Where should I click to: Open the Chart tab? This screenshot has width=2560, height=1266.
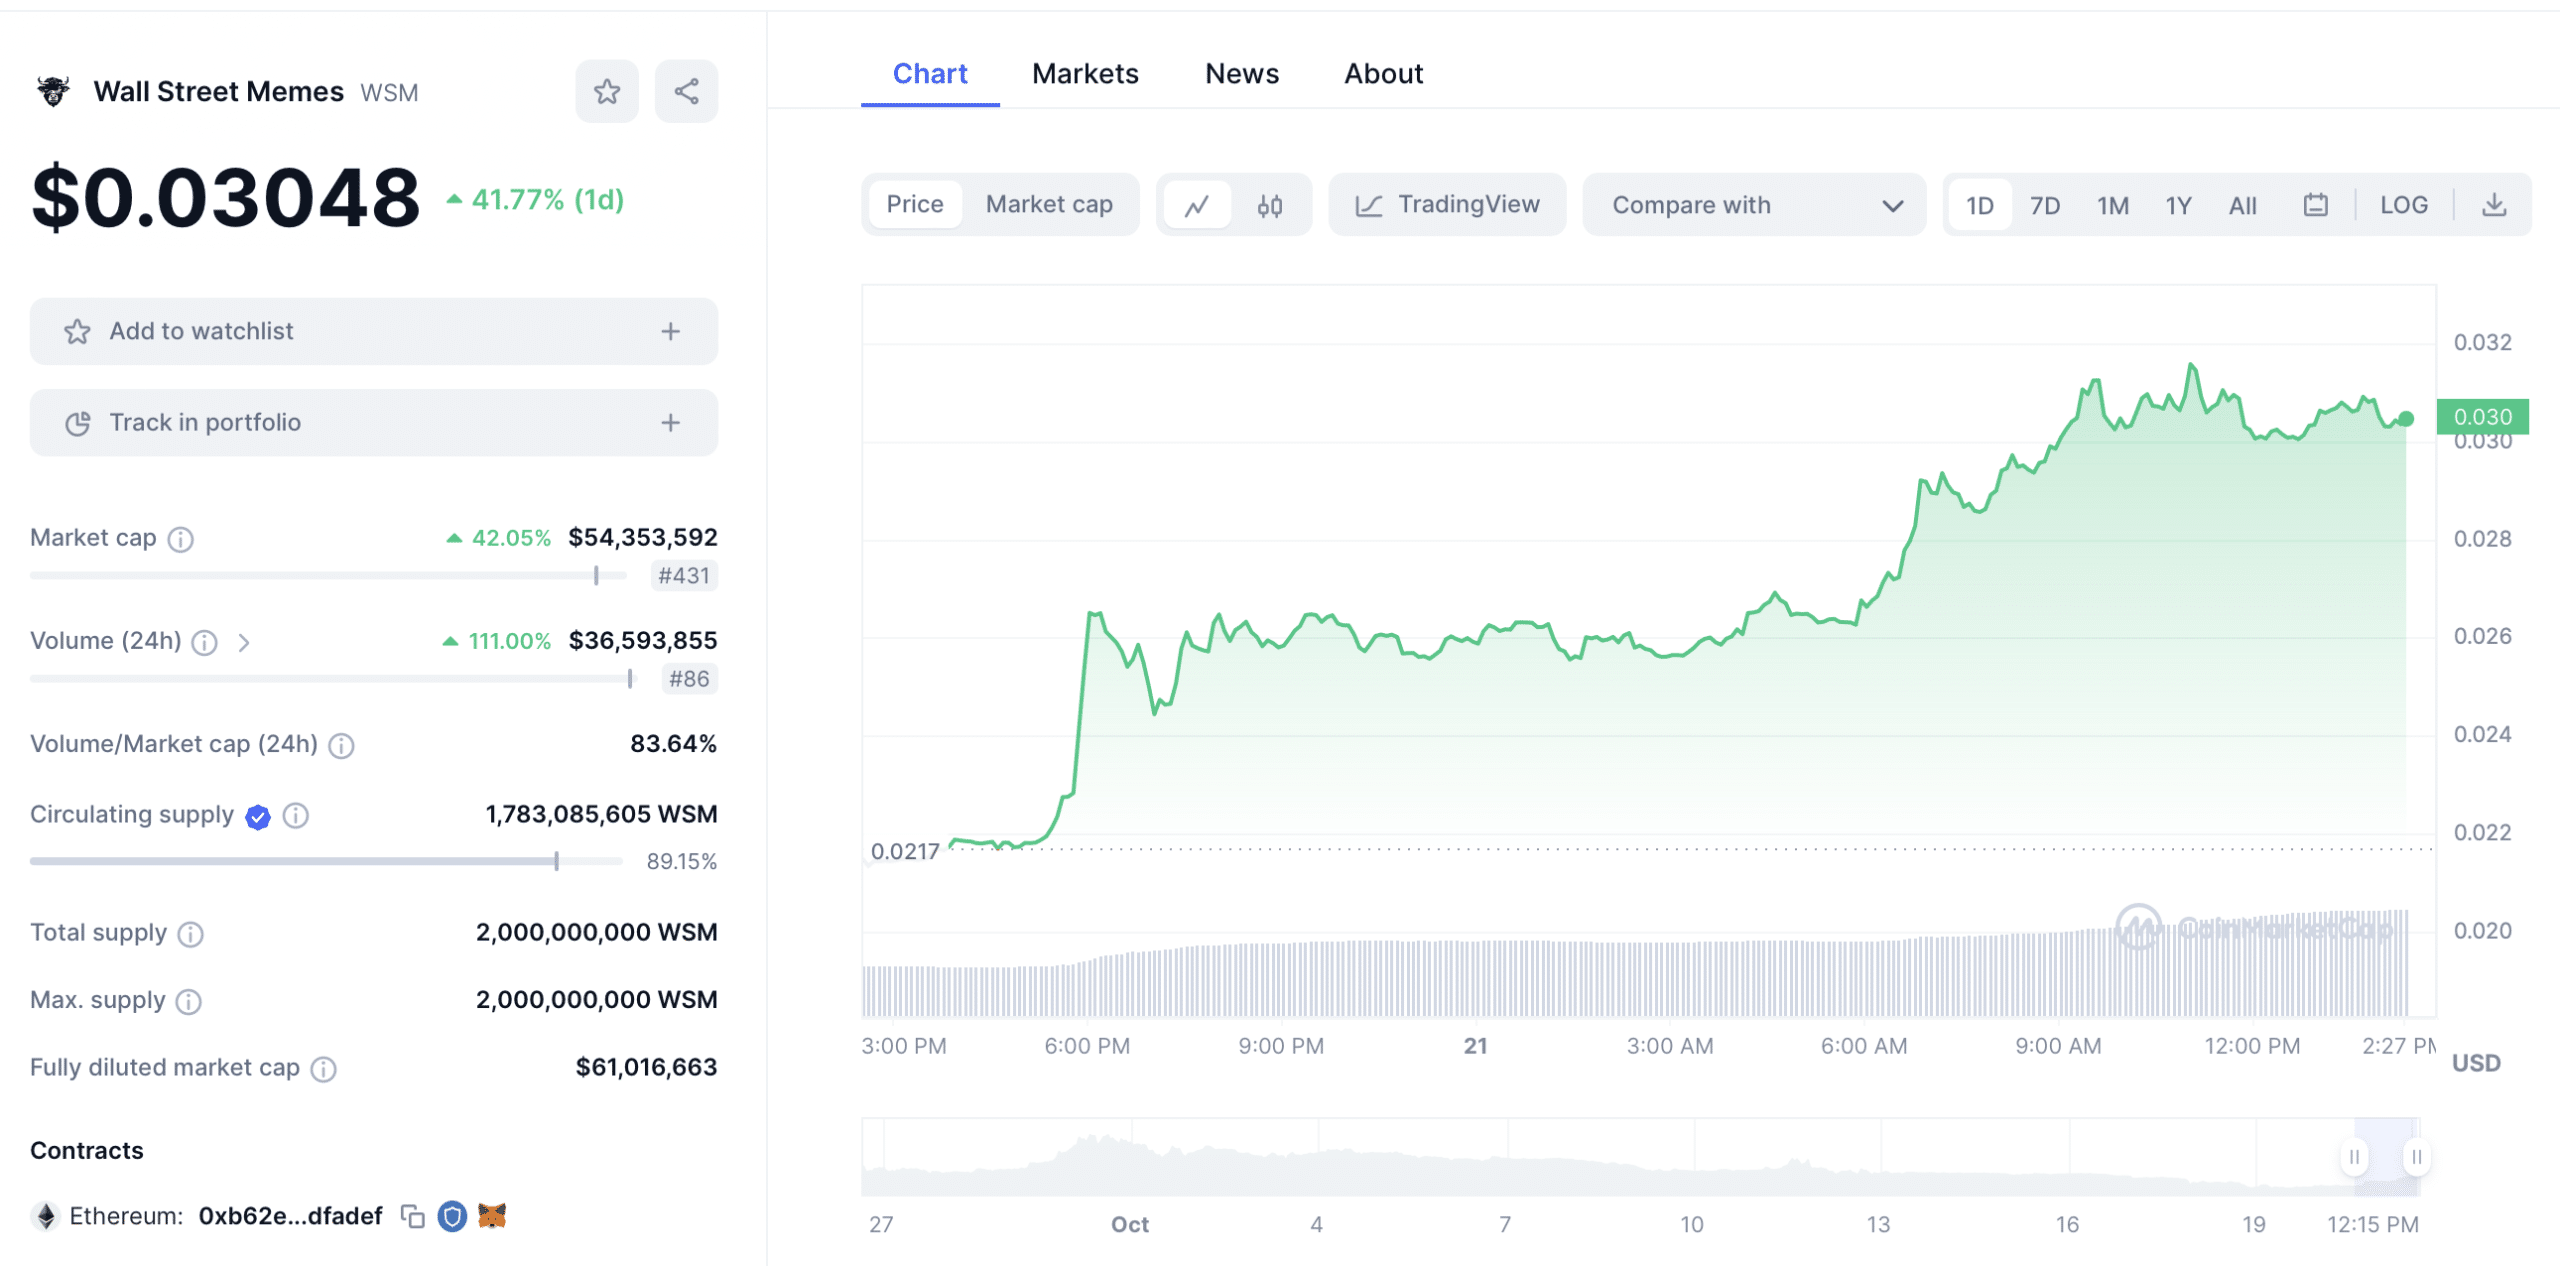929,74
